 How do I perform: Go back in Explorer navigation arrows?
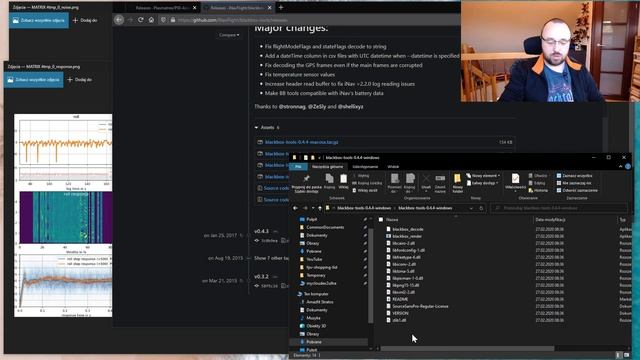tap(295, 208)
